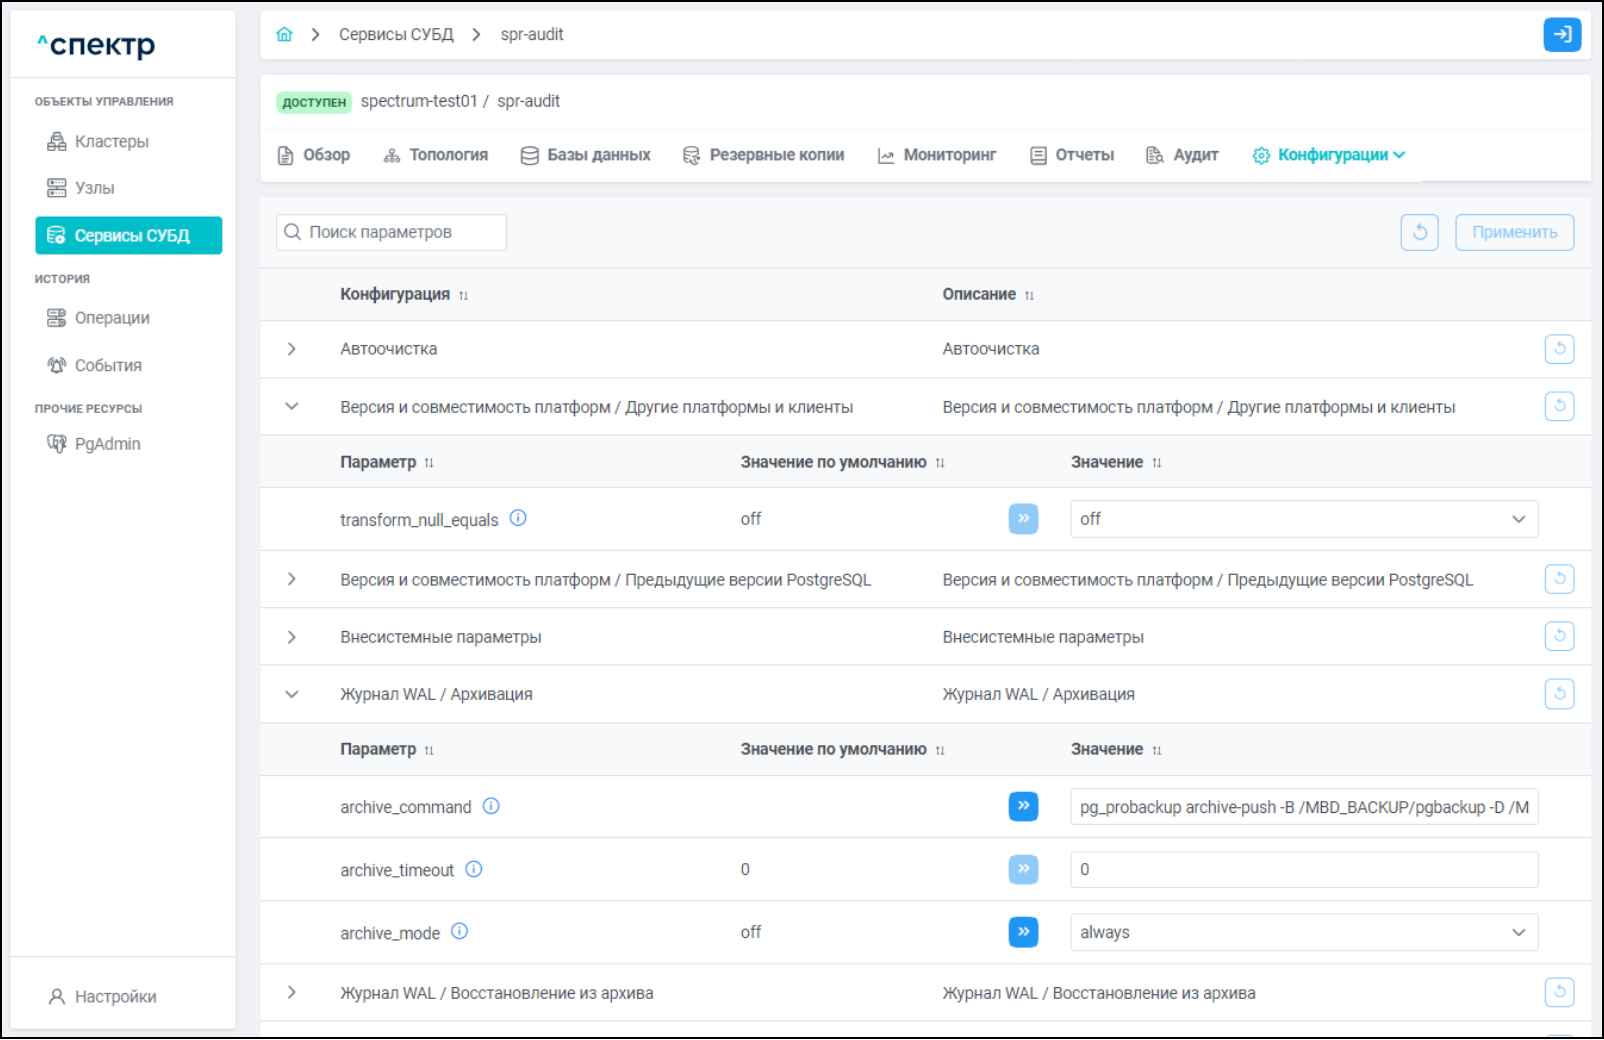This screenshot has width=1604, height=1040.
Task: Show info for archive_command parameter
Action: pyautogui.click(x=491, y=806)
